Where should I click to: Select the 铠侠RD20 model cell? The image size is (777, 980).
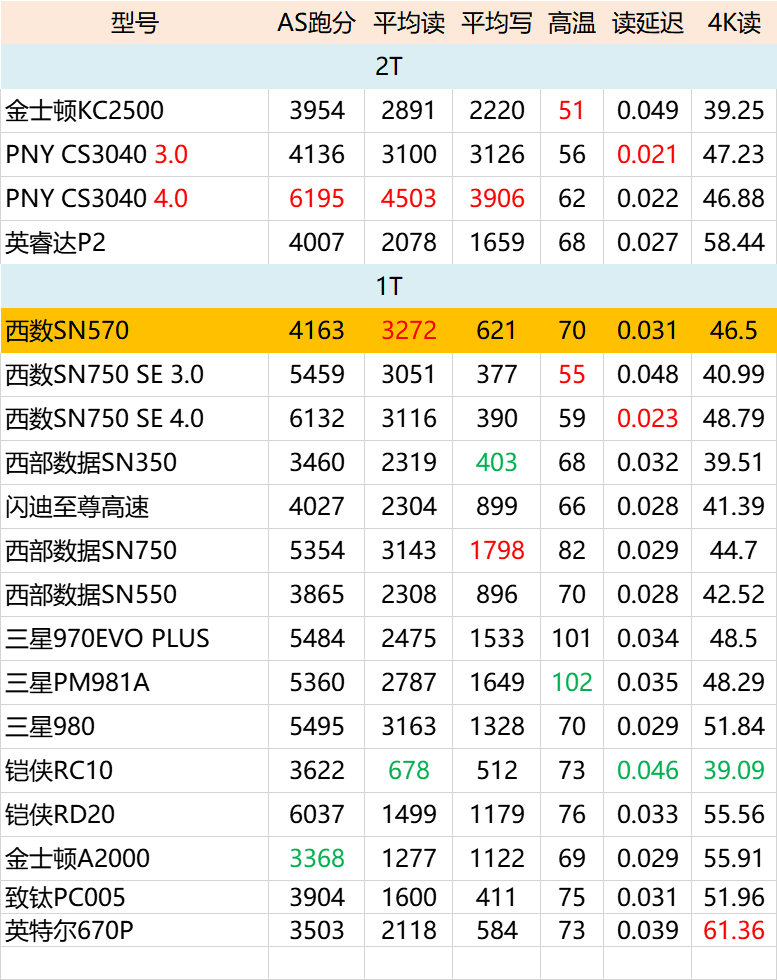[134, 814]
